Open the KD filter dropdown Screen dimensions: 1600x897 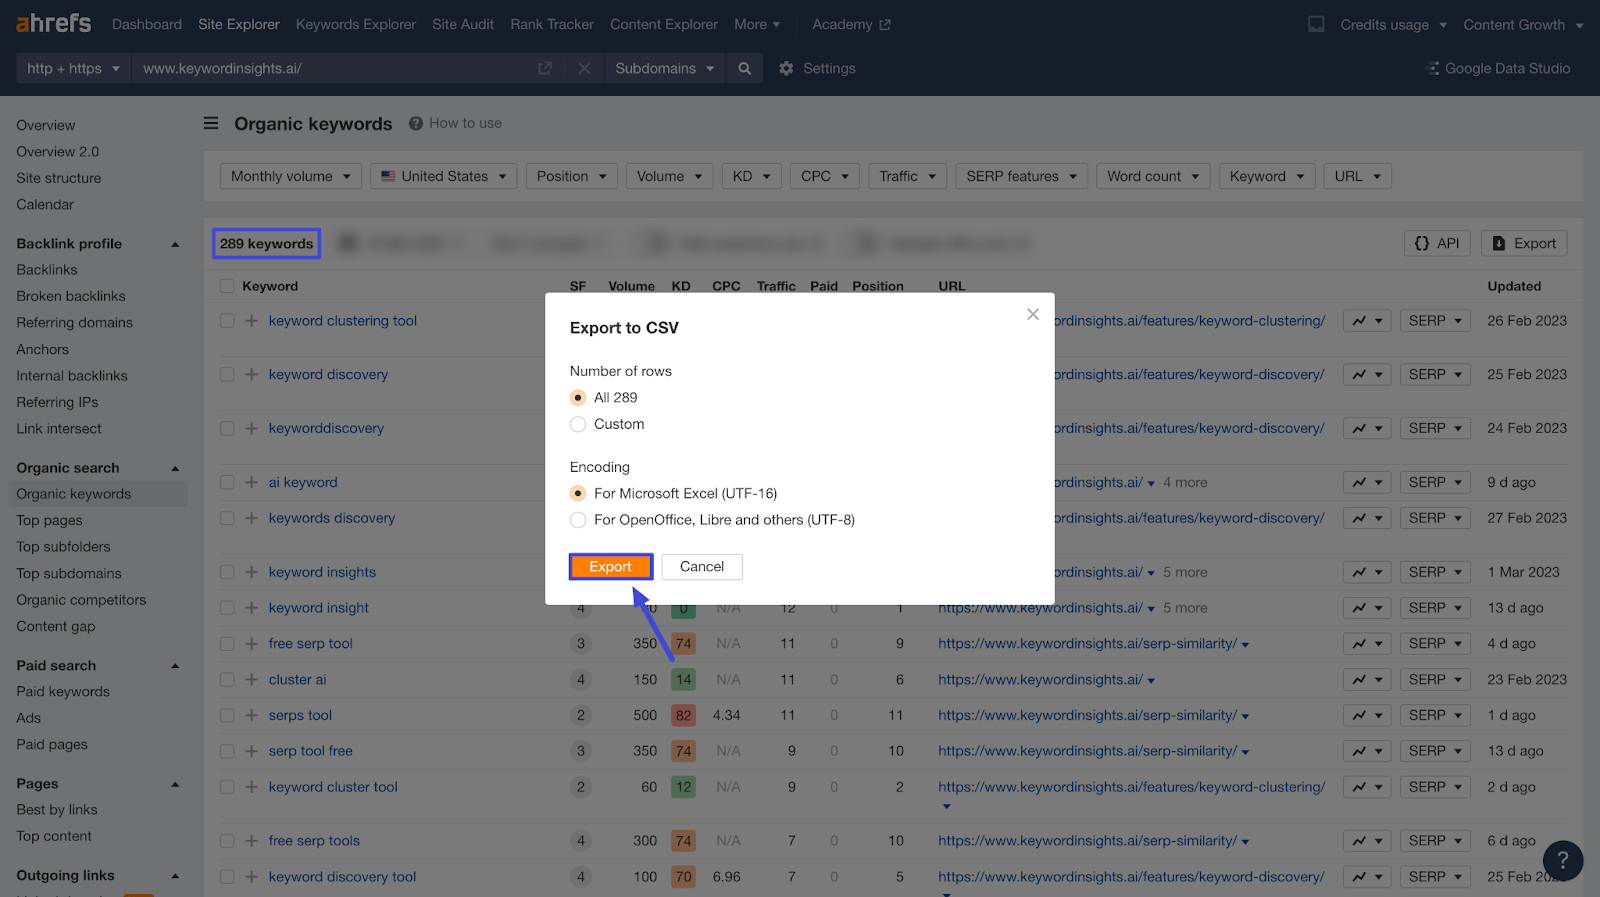click(x=751, y=176)
